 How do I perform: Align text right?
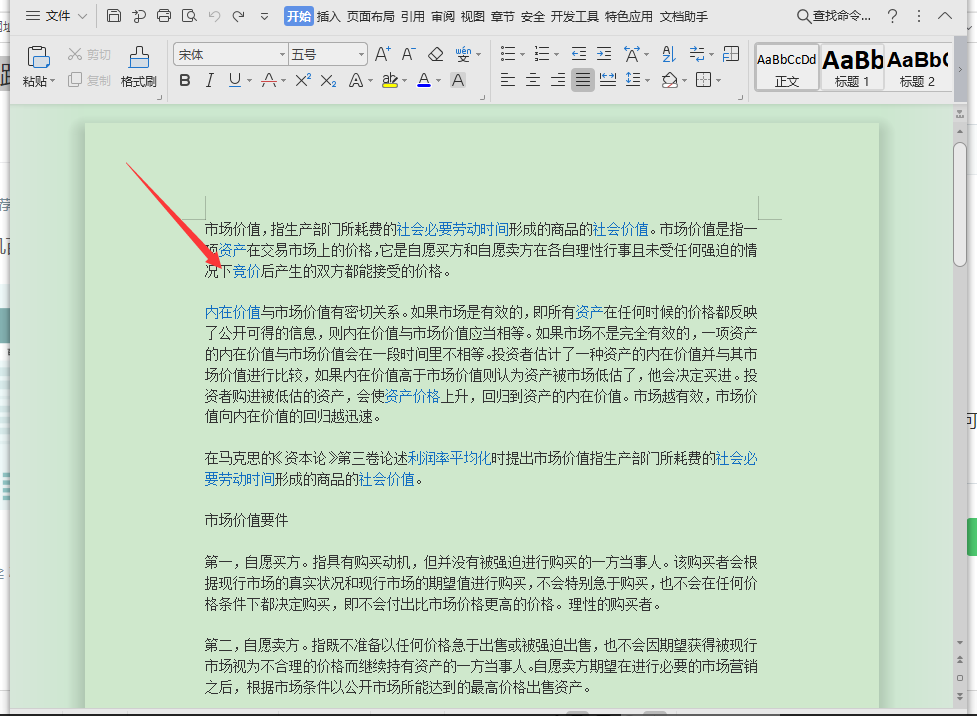(558, 80)
